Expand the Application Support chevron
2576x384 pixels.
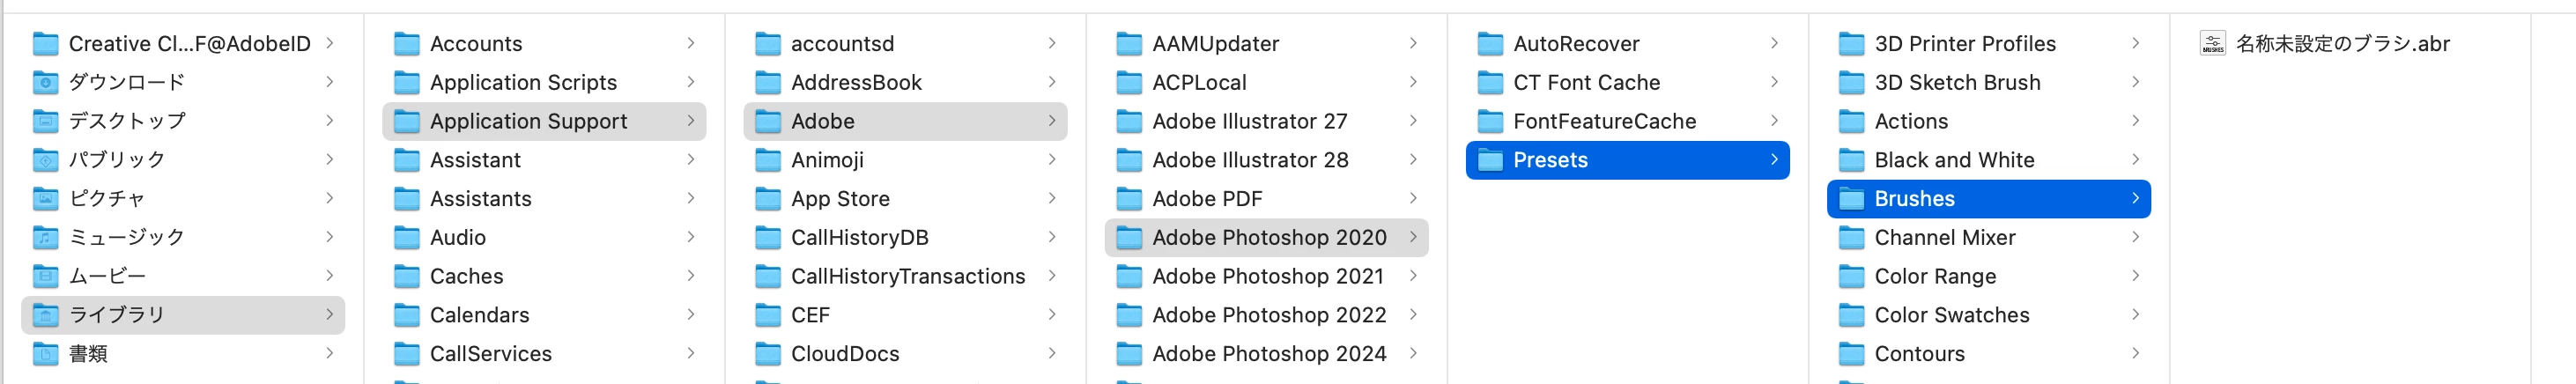coord(690,121)
